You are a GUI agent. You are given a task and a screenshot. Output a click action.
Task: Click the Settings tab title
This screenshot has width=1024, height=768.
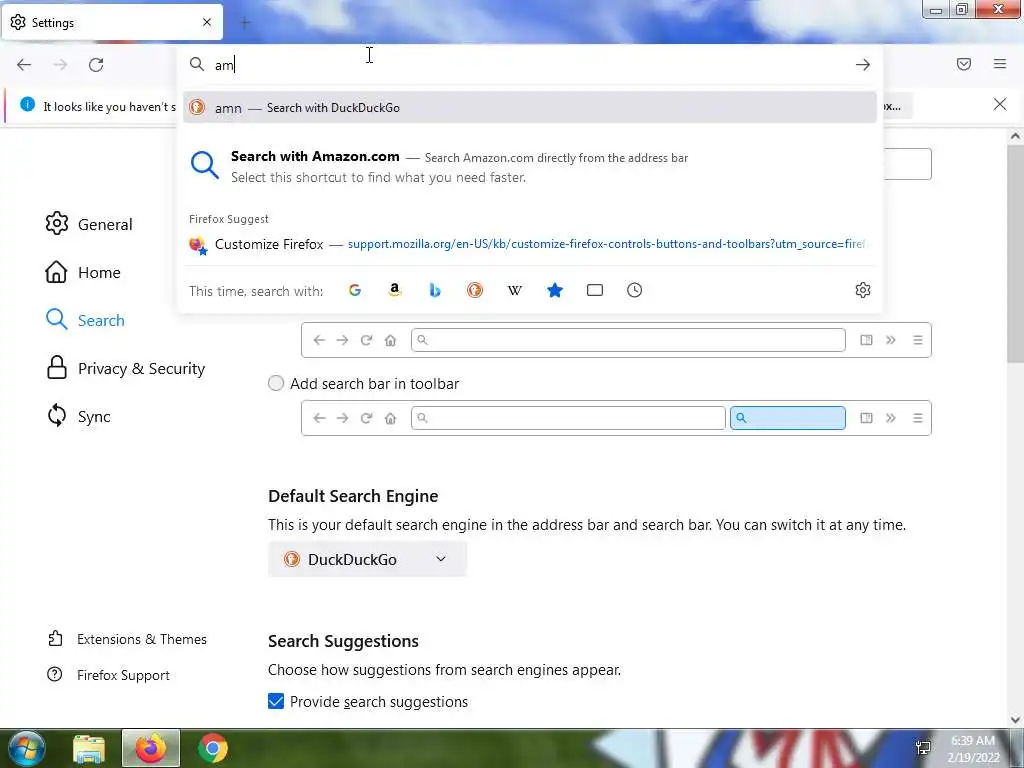tap(53, 23)
